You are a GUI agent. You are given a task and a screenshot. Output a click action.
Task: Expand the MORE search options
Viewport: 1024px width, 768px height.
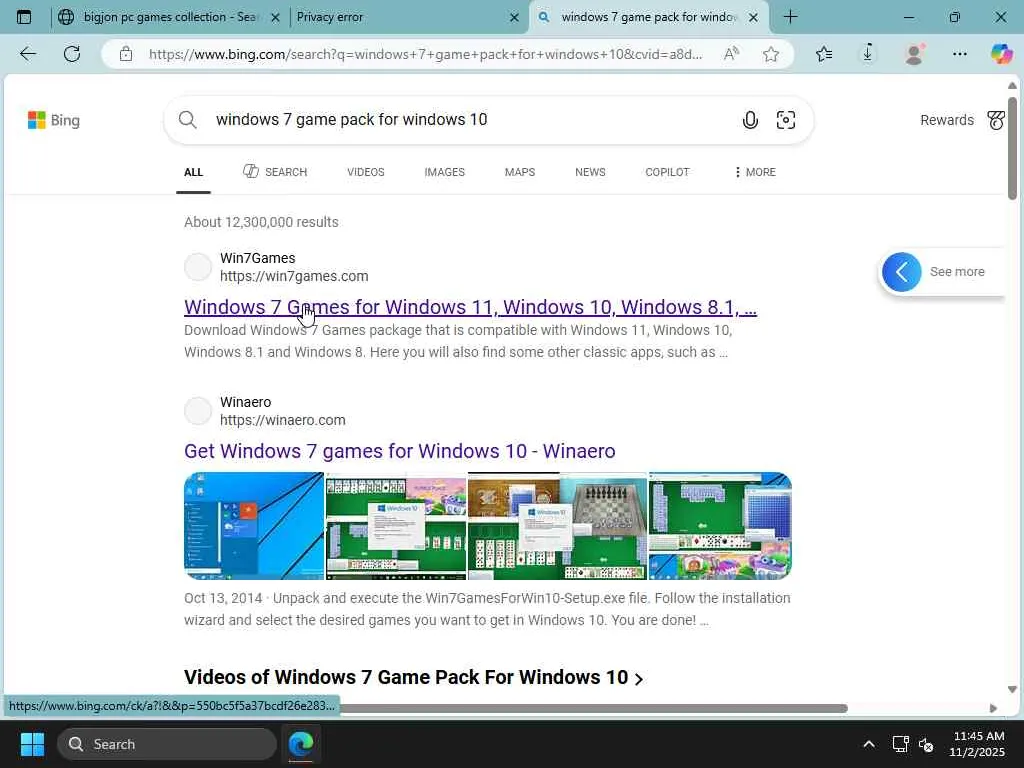point(755,172)
